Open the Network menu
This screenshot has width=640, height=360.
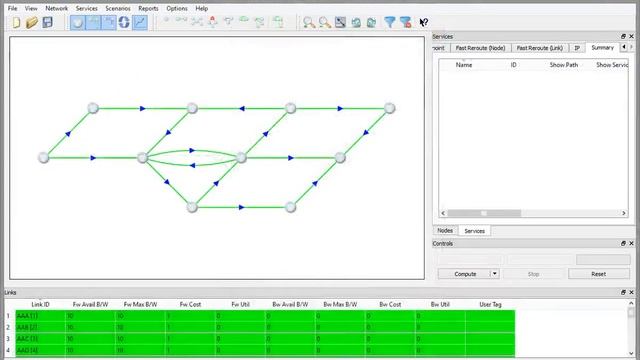click(57, 8)
